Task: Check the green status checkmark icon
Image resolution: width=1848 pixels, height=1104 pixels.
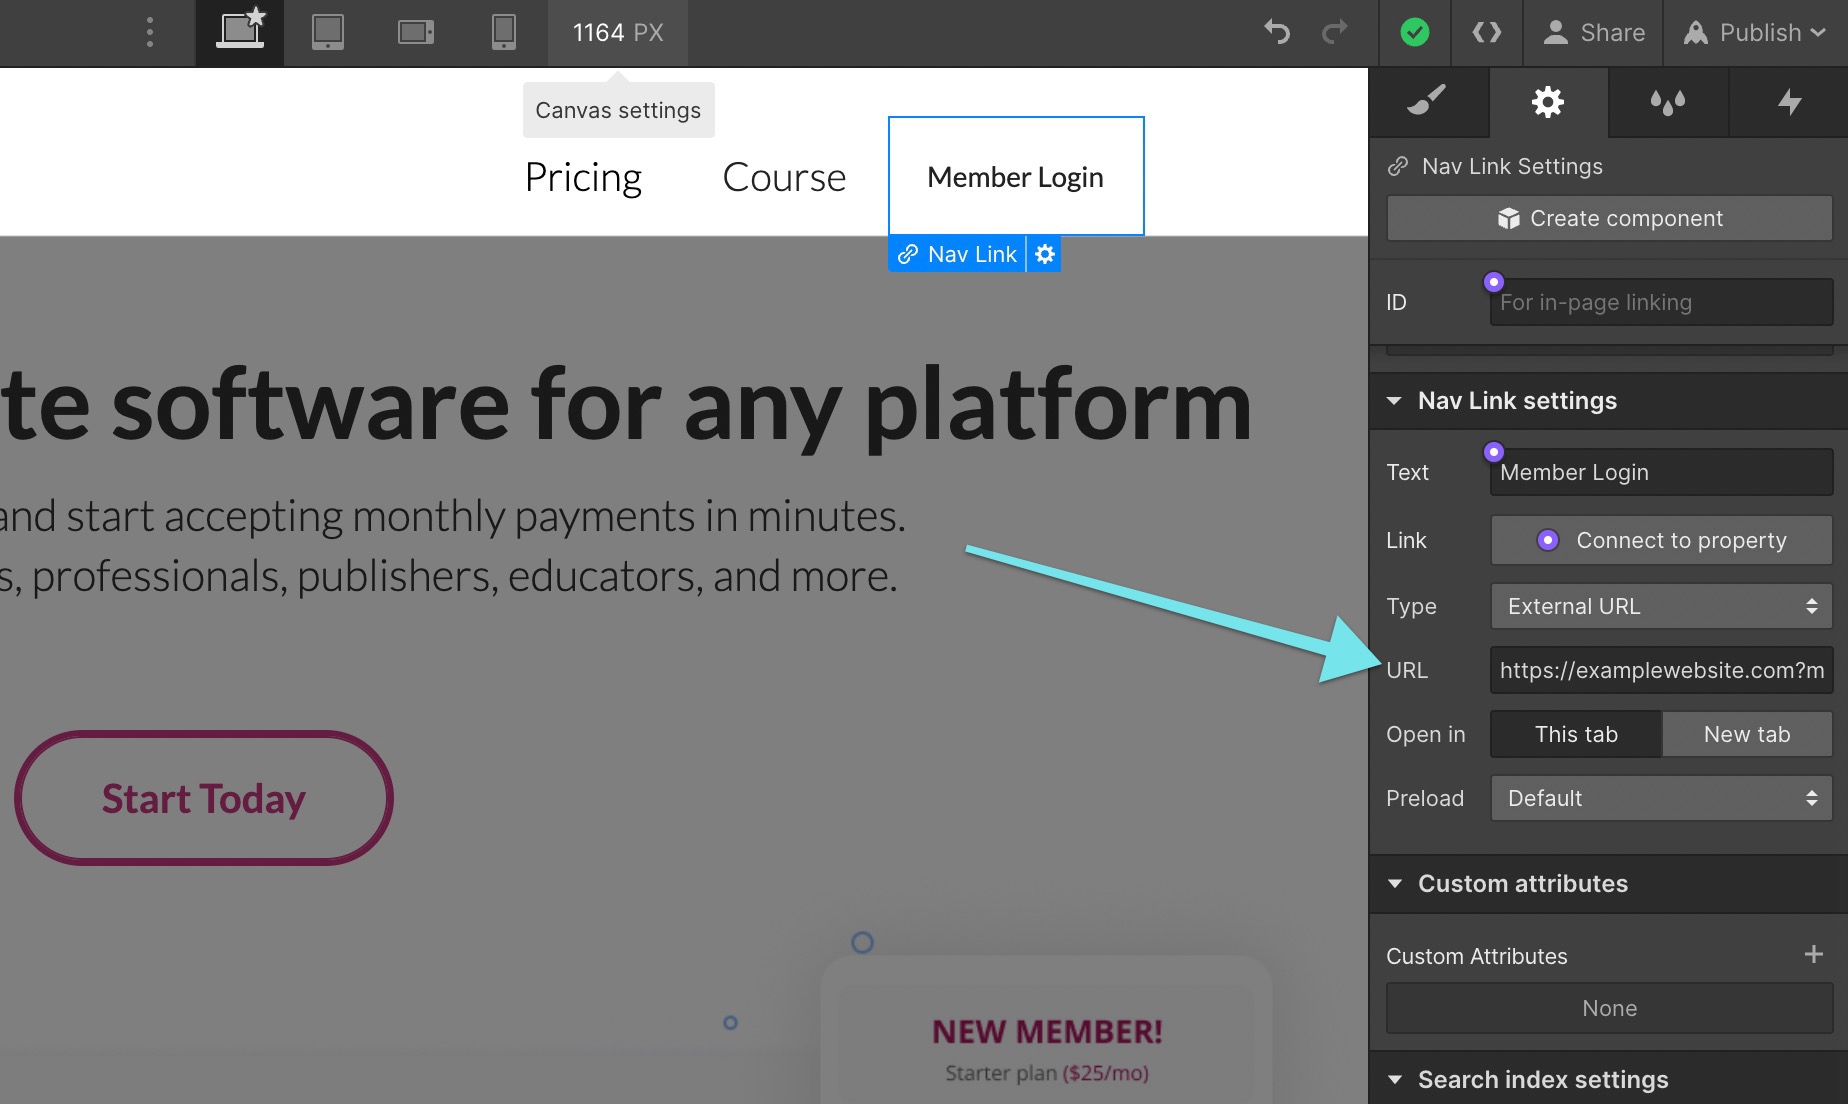Action: [x=1414, y=33]
